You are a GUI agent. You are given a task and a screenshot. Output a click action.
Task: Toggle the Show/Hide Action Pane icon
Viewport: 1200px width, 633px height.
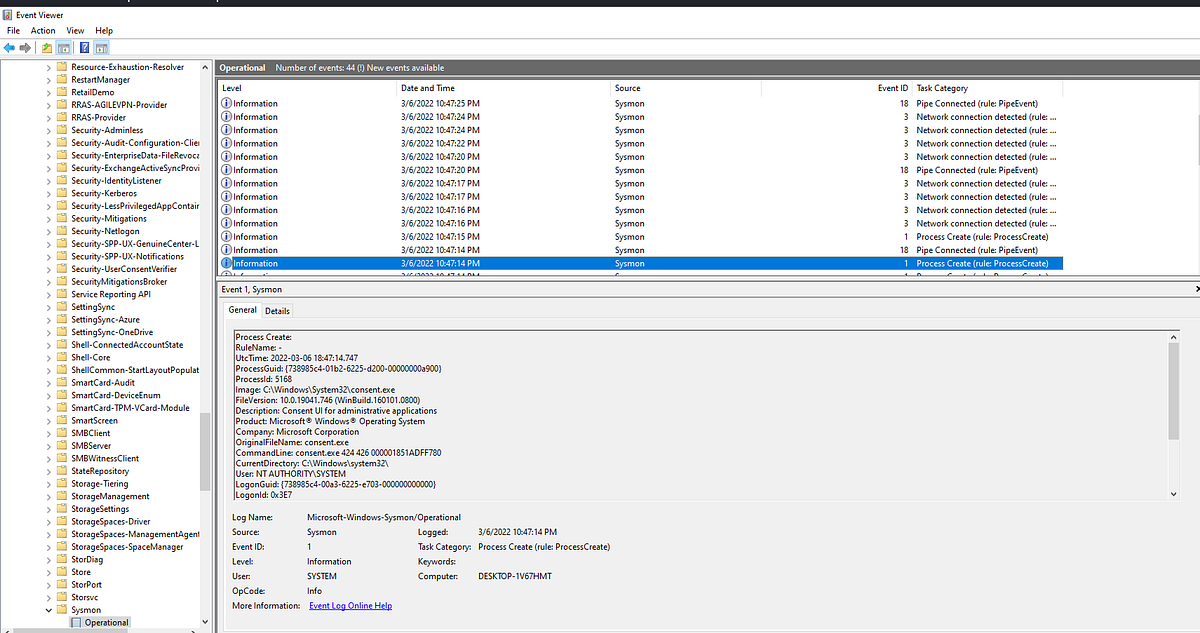pyautogui.click(x=103, y=47)
